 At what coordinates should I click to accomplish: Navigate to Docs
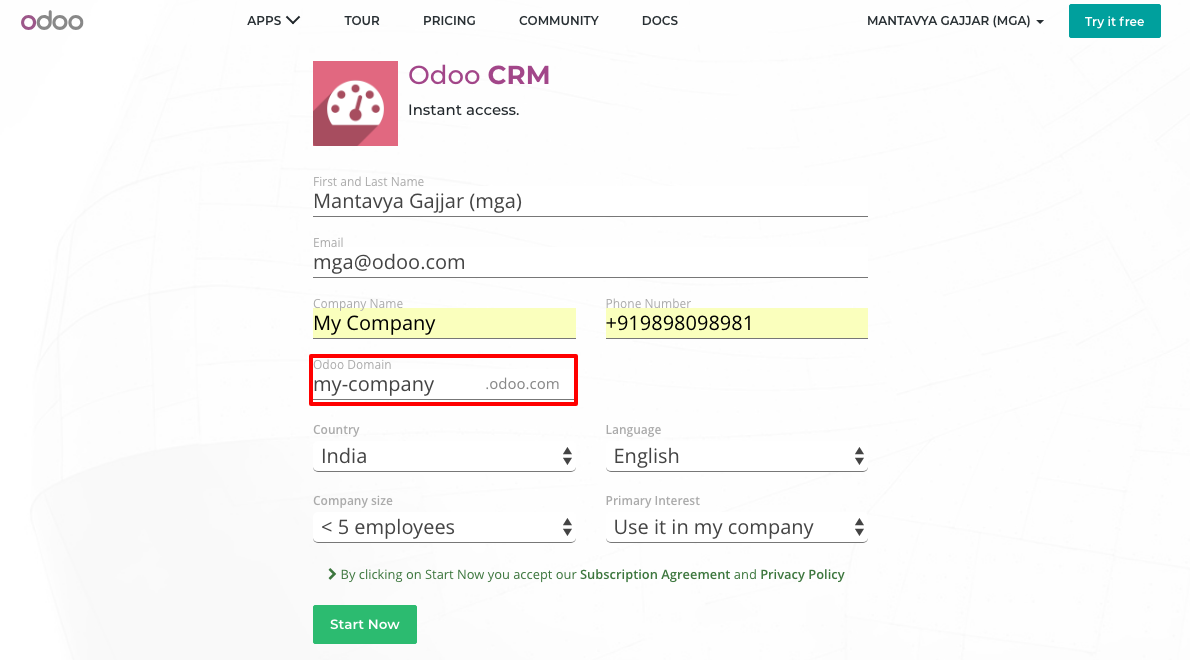point(660,21)
